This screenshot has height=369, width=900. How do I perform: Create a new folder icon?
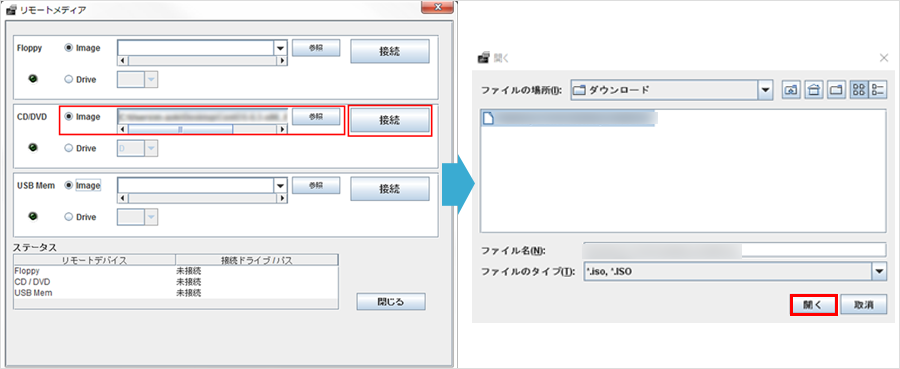pos(836,90)
